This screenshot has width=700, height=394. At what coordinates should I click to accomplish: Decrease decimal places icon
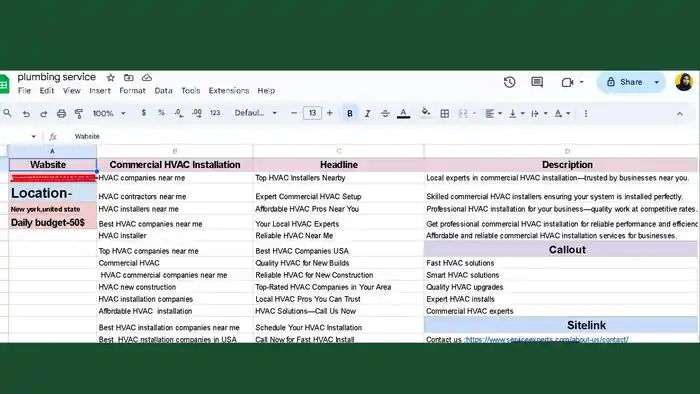tap(179, 113)
